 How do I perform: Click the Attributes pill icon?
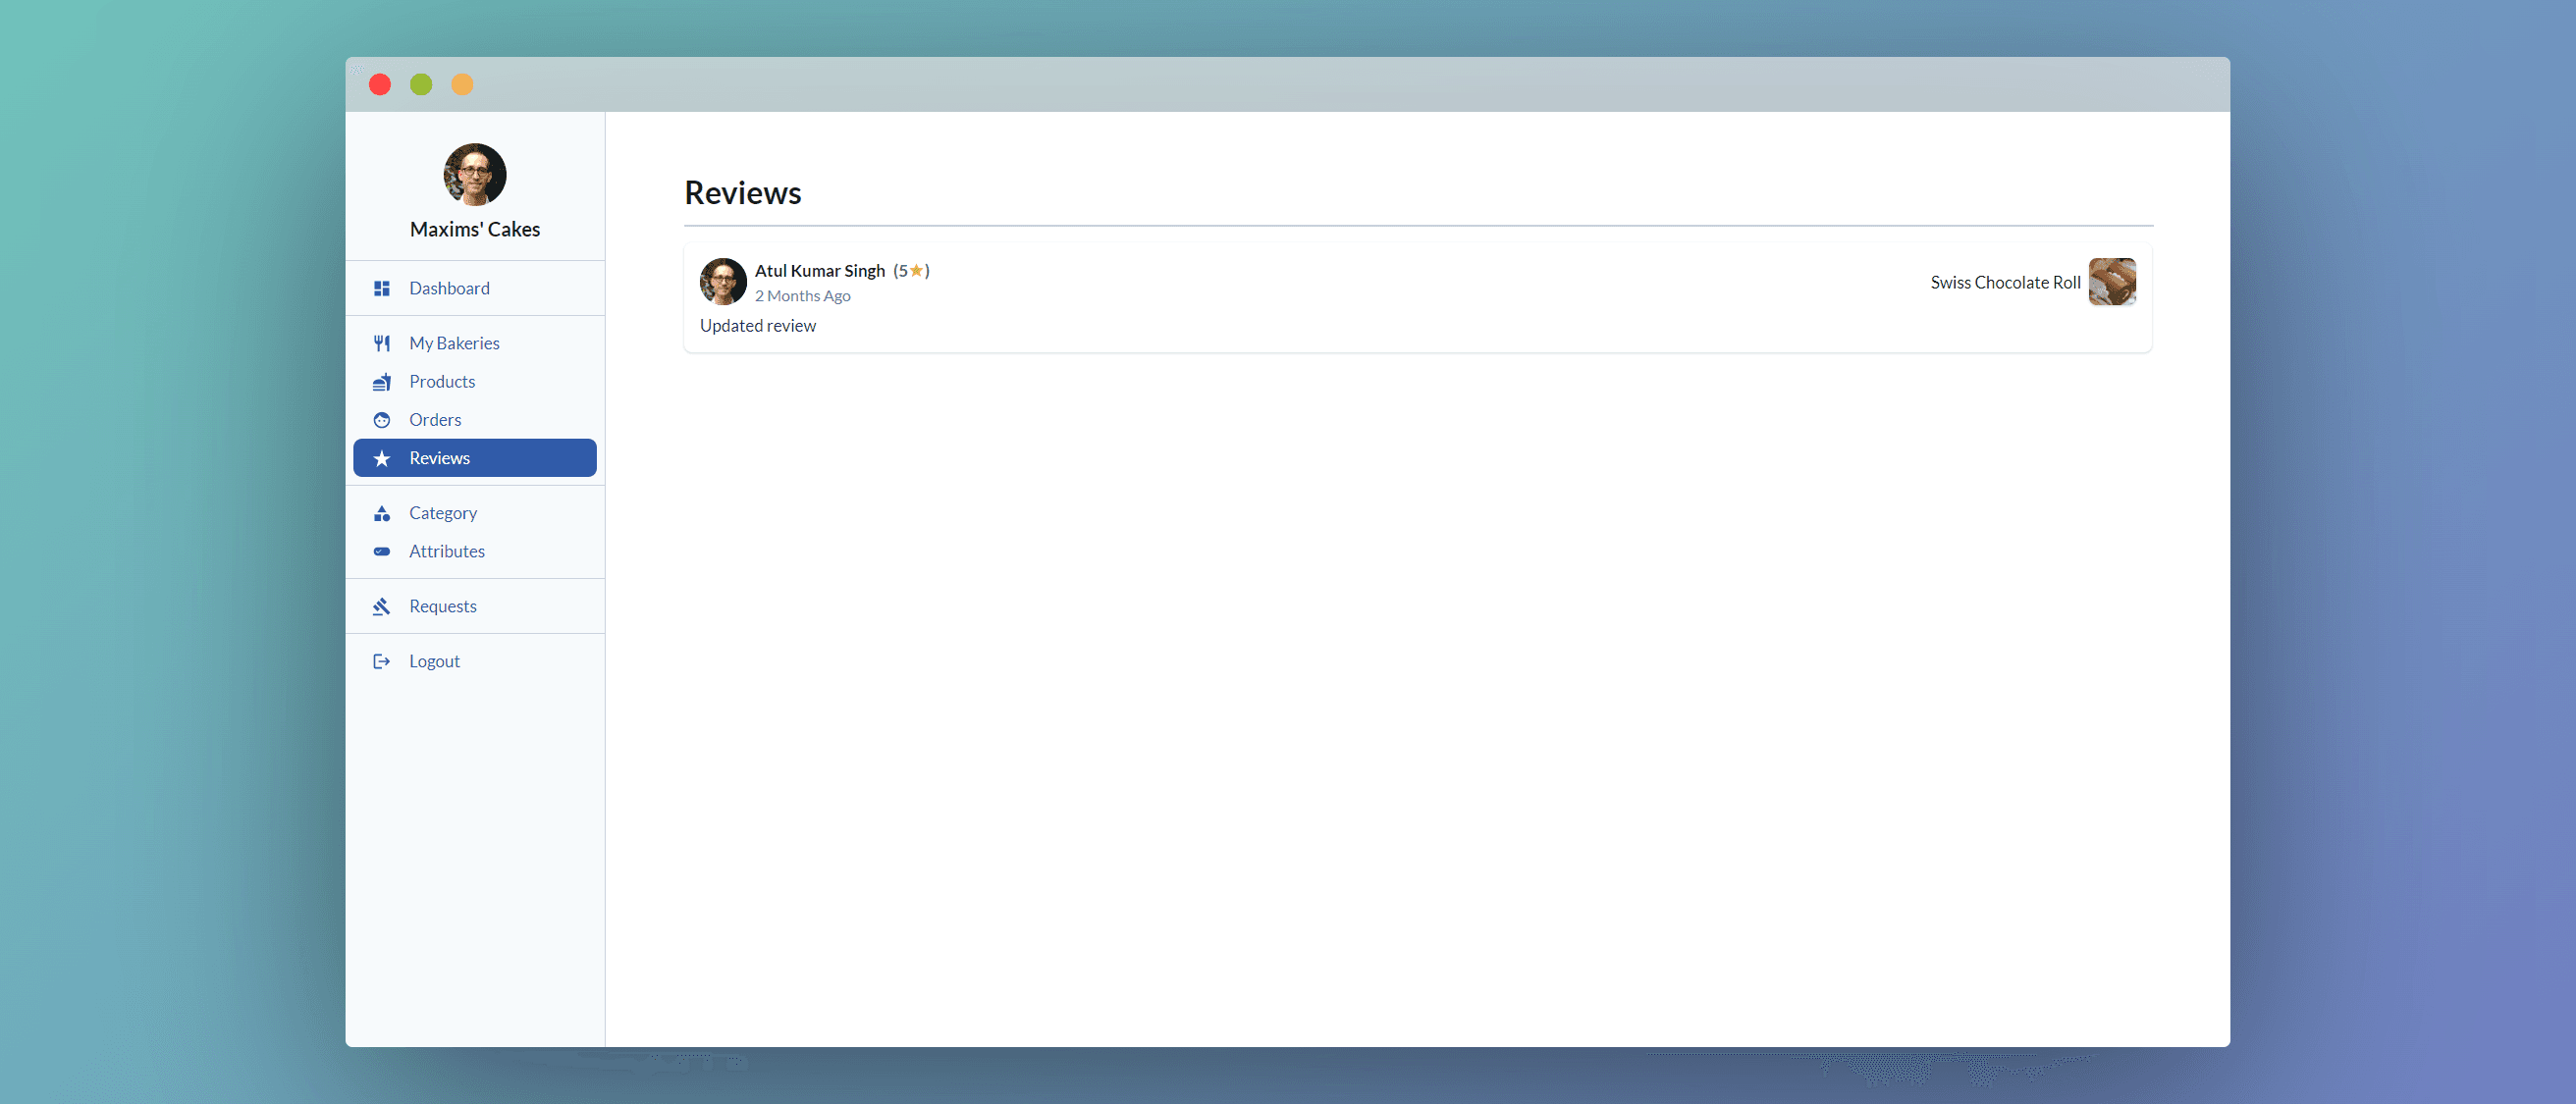click(381, 551)
